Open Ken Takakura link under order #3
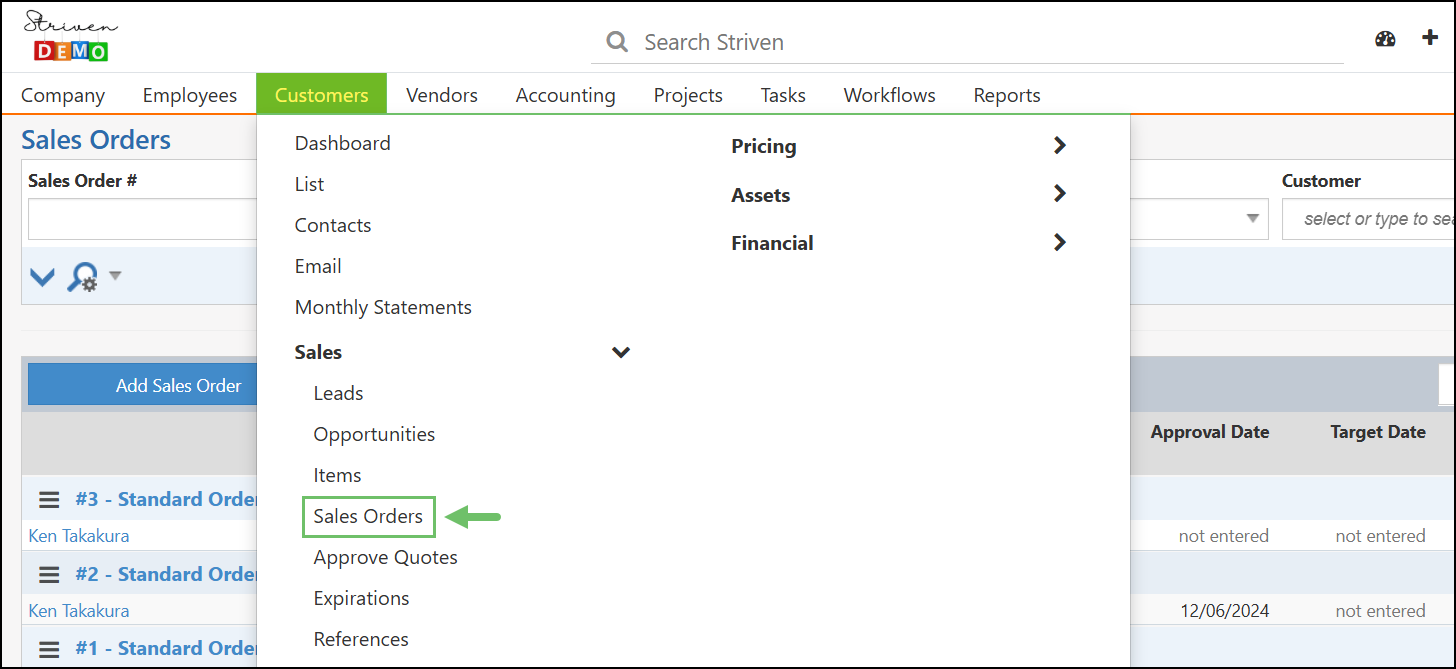 (79, 536)
